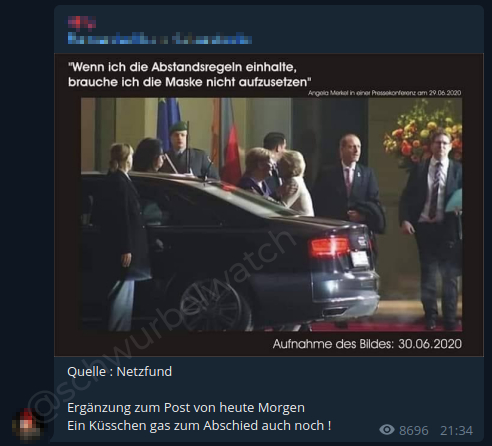Click the eye views icon beside 8696

pyautogui.click(x=387, y=430)
